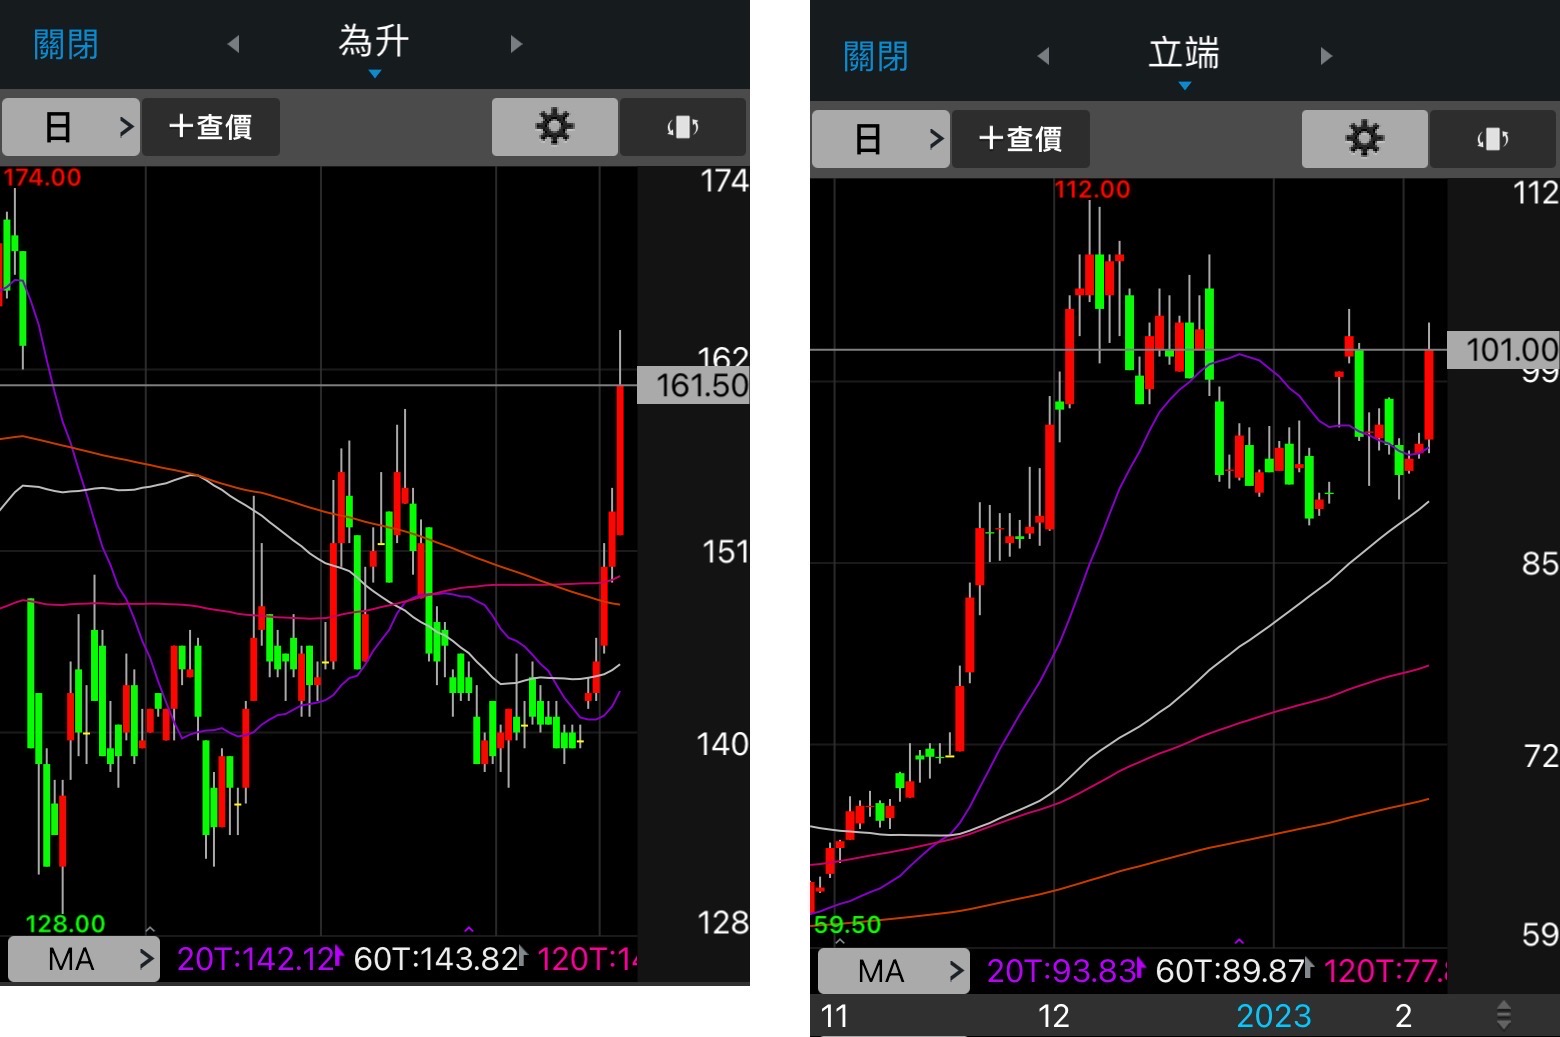Screen dimensions: 1560x1037
Task: Tap +查價 in the 立端 chart
Action: pos(1020,139)
